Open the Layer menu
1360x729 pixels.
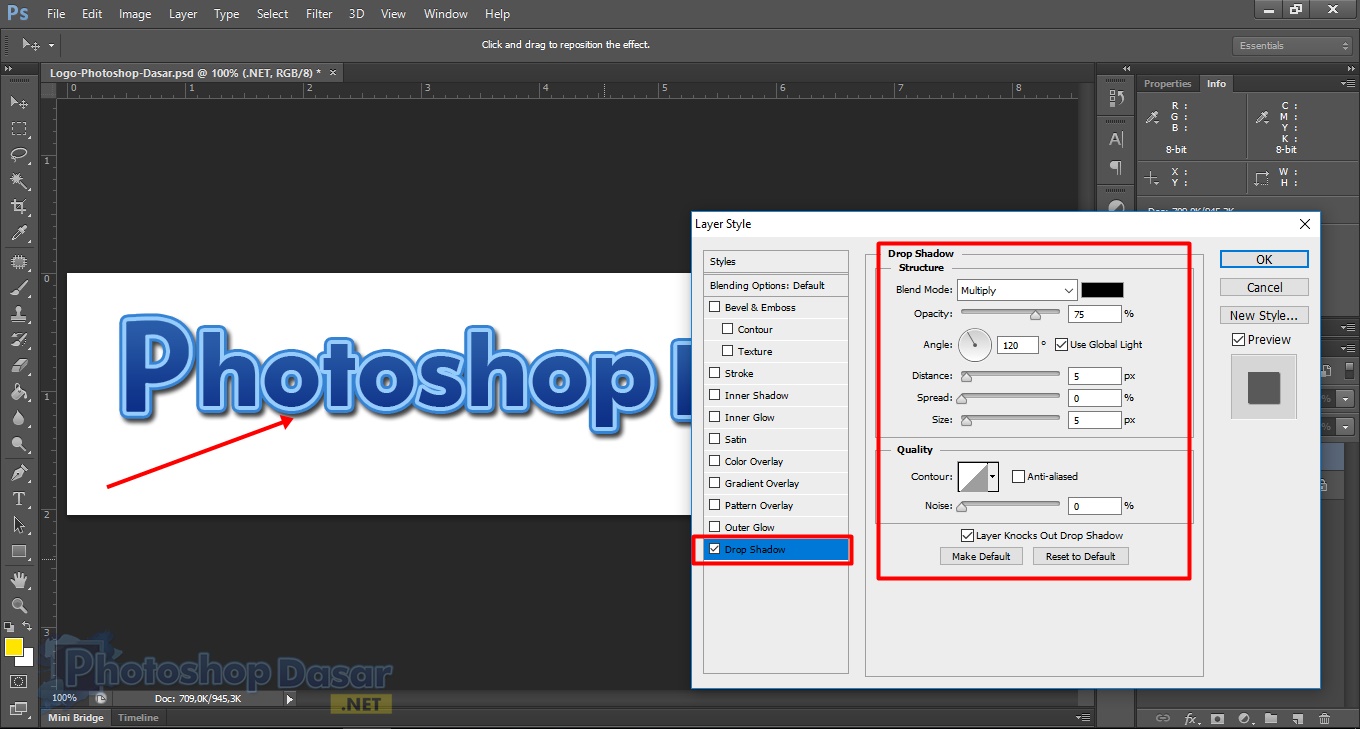click(183, 14)
